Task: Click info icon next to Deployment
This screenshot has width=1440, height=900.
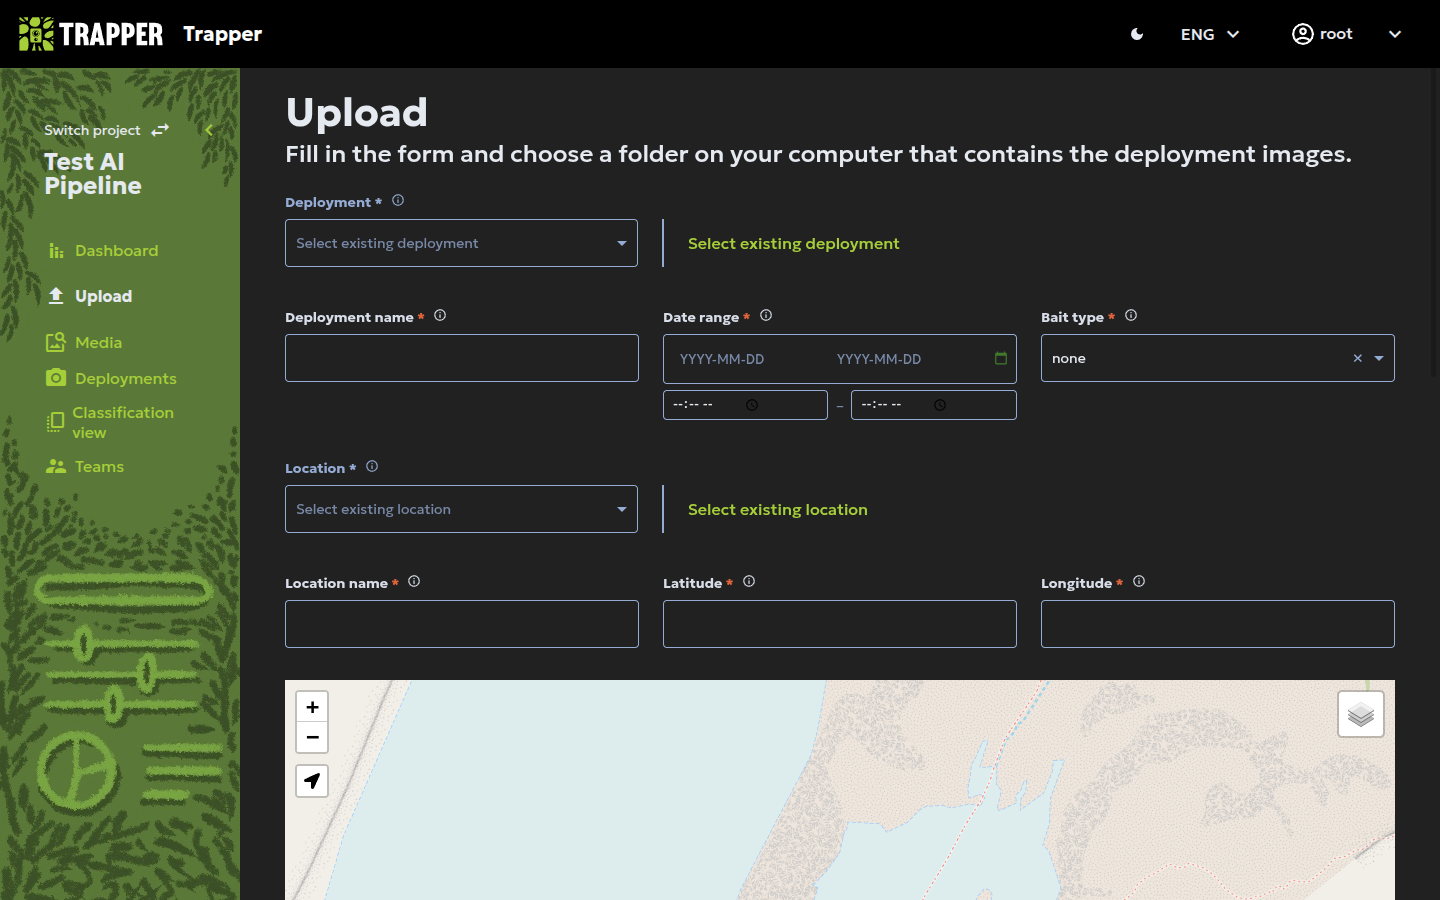Action: (x=398, y=200)
